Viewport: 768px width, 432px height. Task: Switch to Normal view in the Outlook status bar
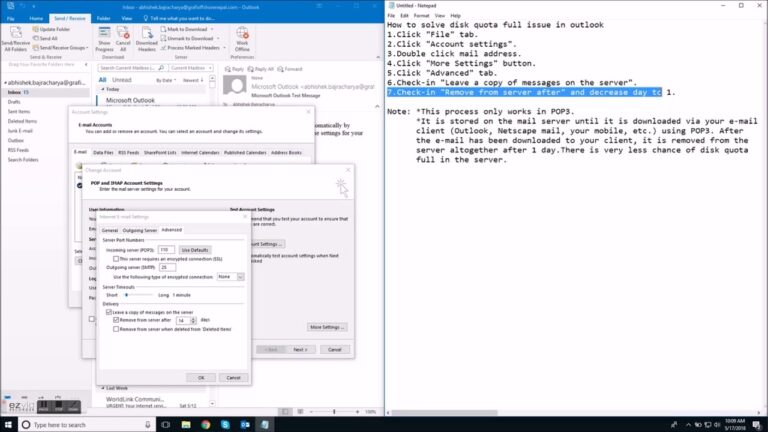(285, 412)
